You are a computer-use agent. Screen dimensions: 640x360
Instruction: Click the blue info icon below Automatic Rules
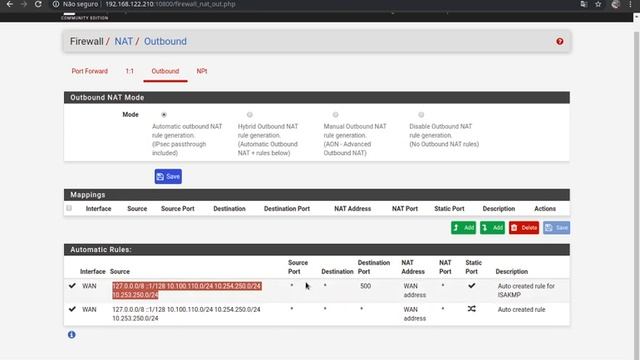point(71,335)
